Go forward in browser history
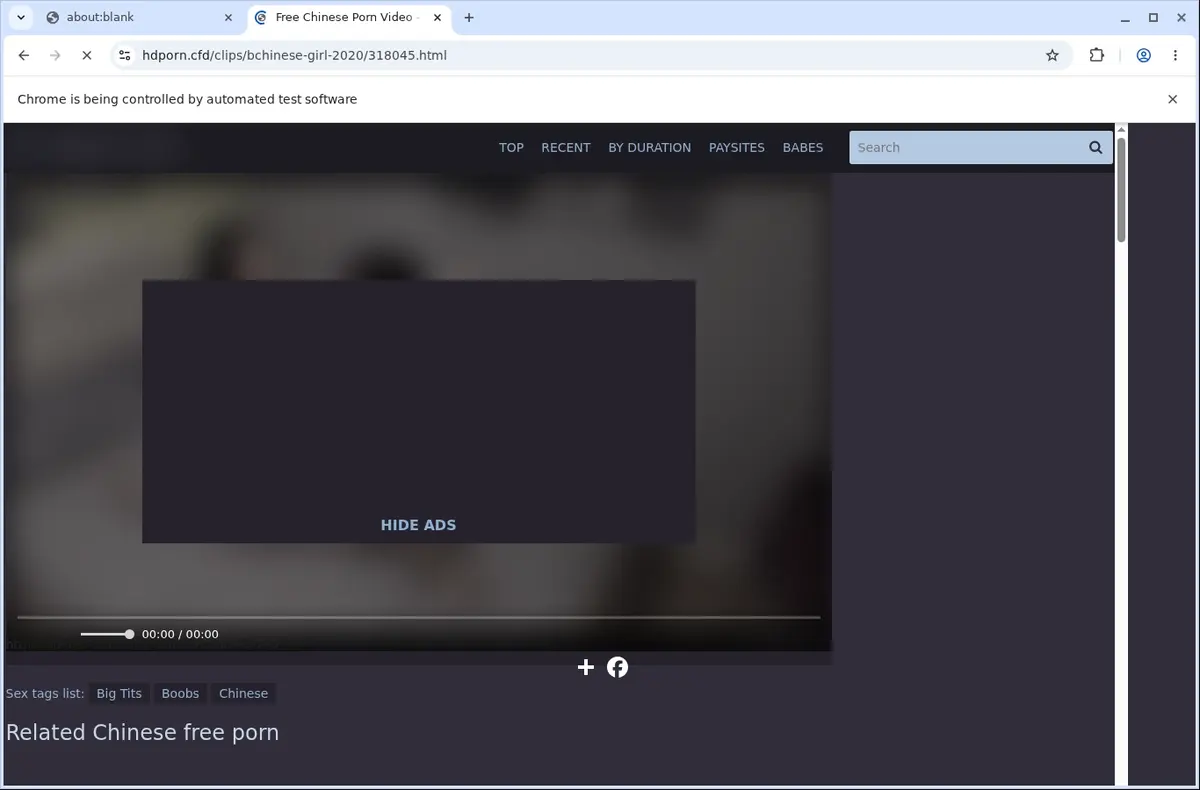1200x790 pixels. 55,55
